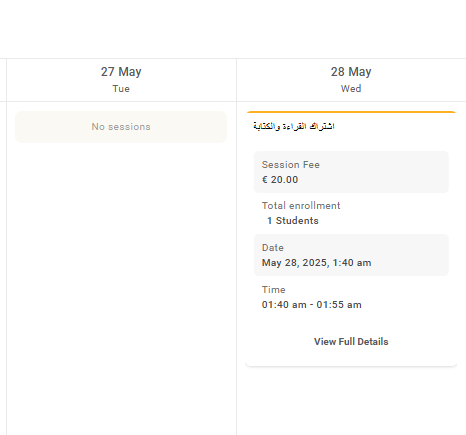Click empty area below Tuesday's No sessions
The width and height of the screenshot is (466, 435).
pyautogui.click(x=121, y=287)
